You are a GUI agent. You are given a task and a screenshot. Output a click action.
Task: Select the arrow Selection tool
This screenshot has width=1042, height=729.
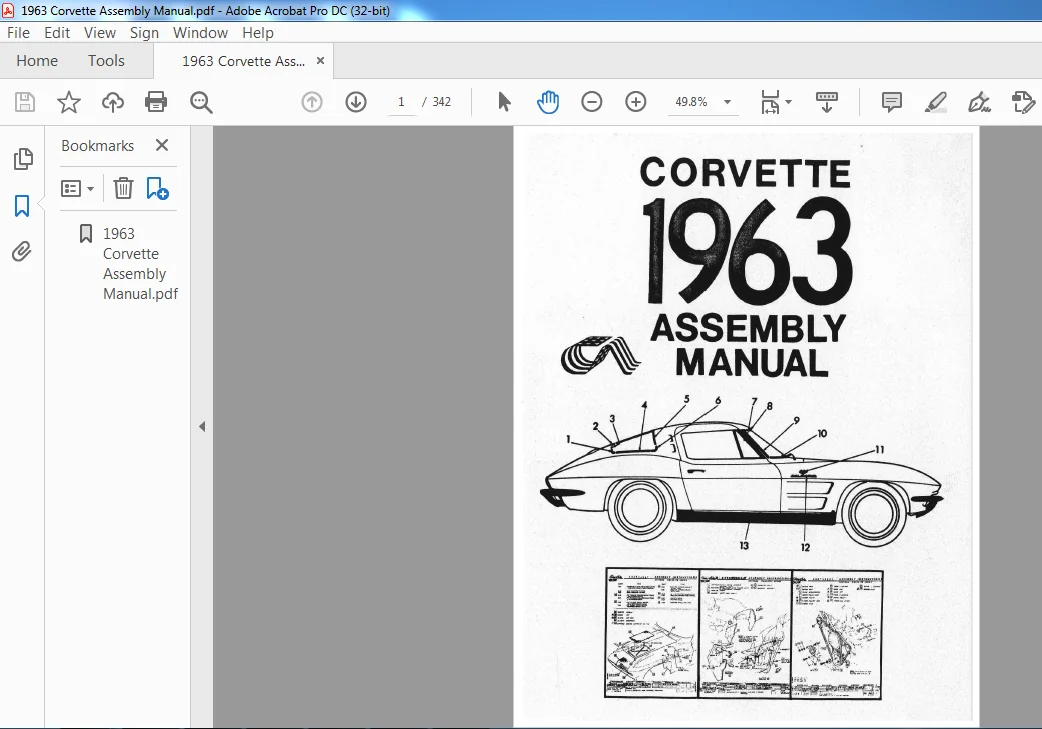(504, 102)
